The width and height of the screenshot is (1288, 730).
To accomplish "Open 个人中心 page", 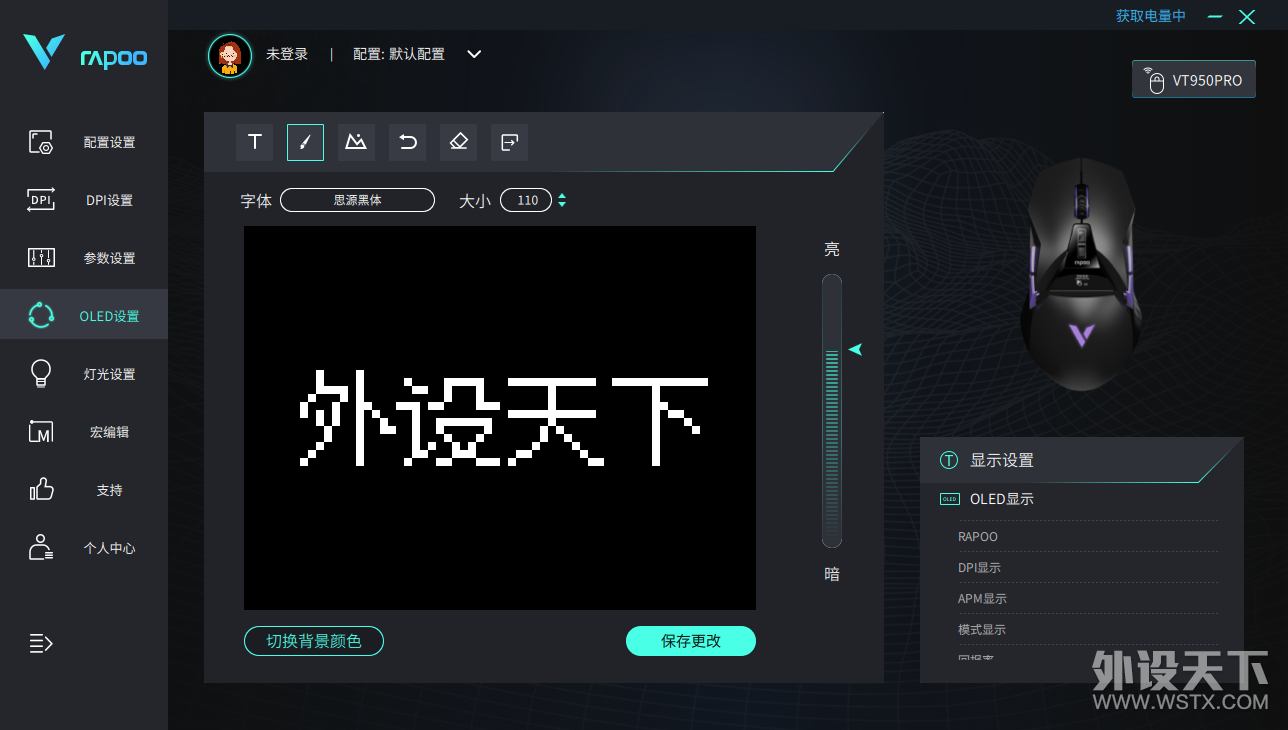I will click(x=109, y=549).
